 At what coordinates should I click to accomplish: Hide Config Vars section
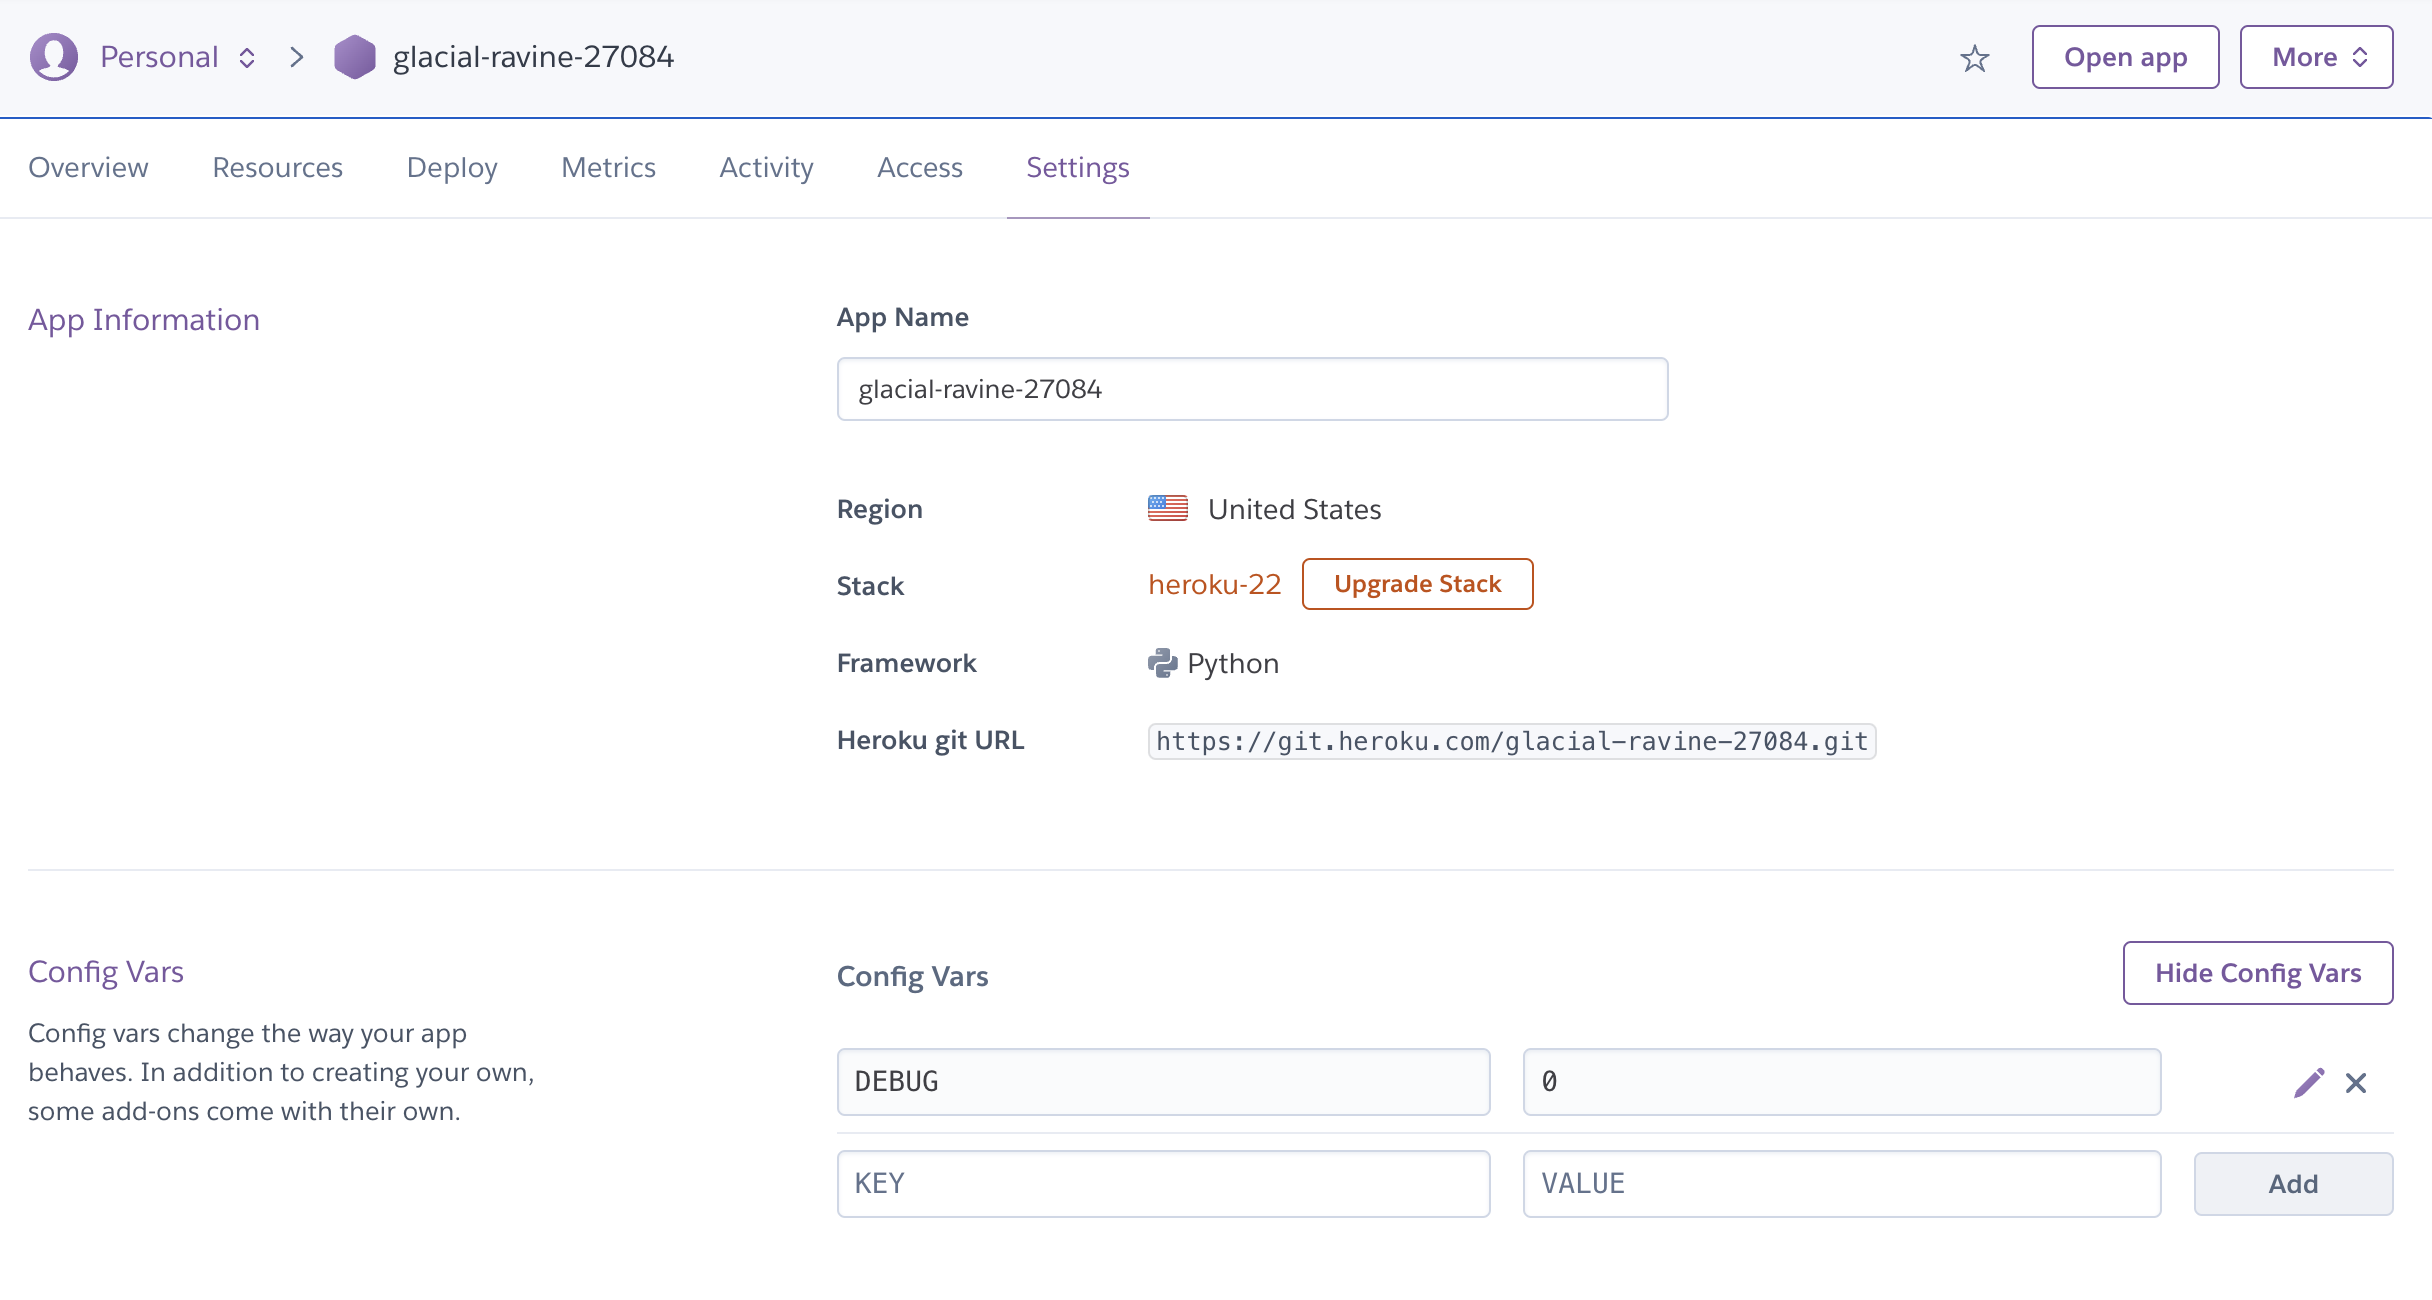(x=2258, y=973)
